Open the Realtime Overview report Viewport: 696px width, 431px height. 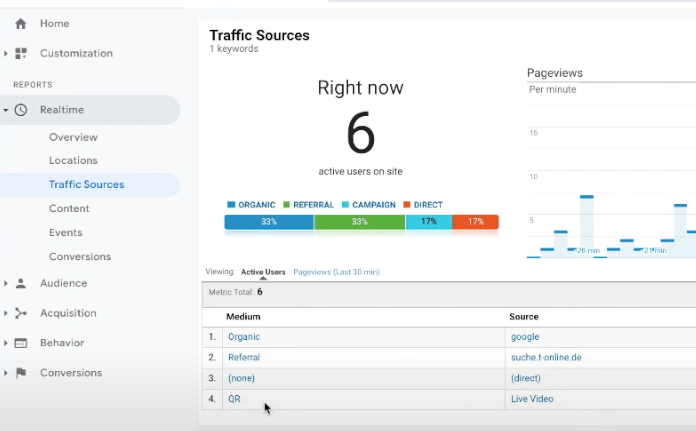tap(73, 137)
